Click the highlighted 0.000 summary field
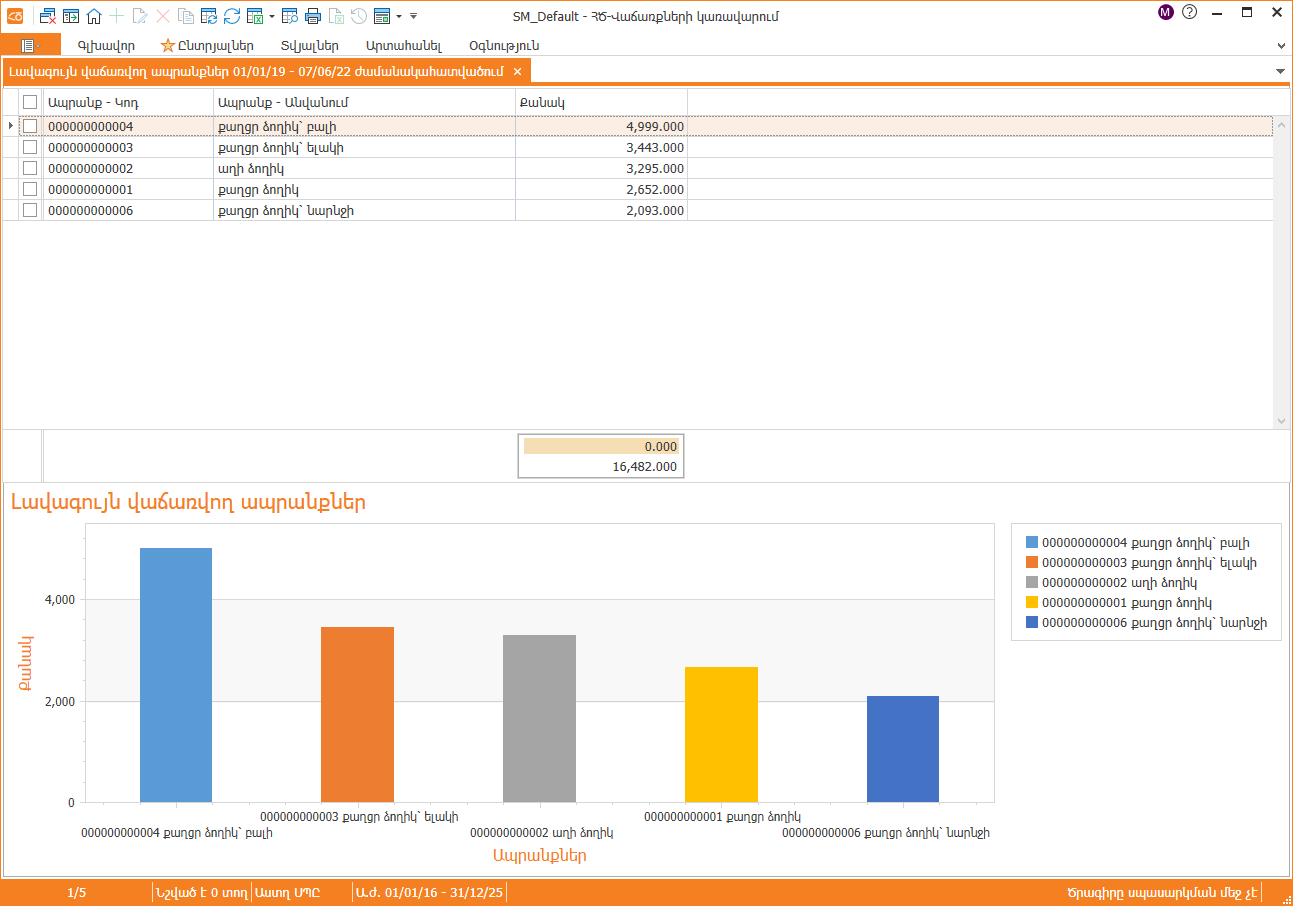This screenshot has height=906, width=1293. tap(601, 447)
